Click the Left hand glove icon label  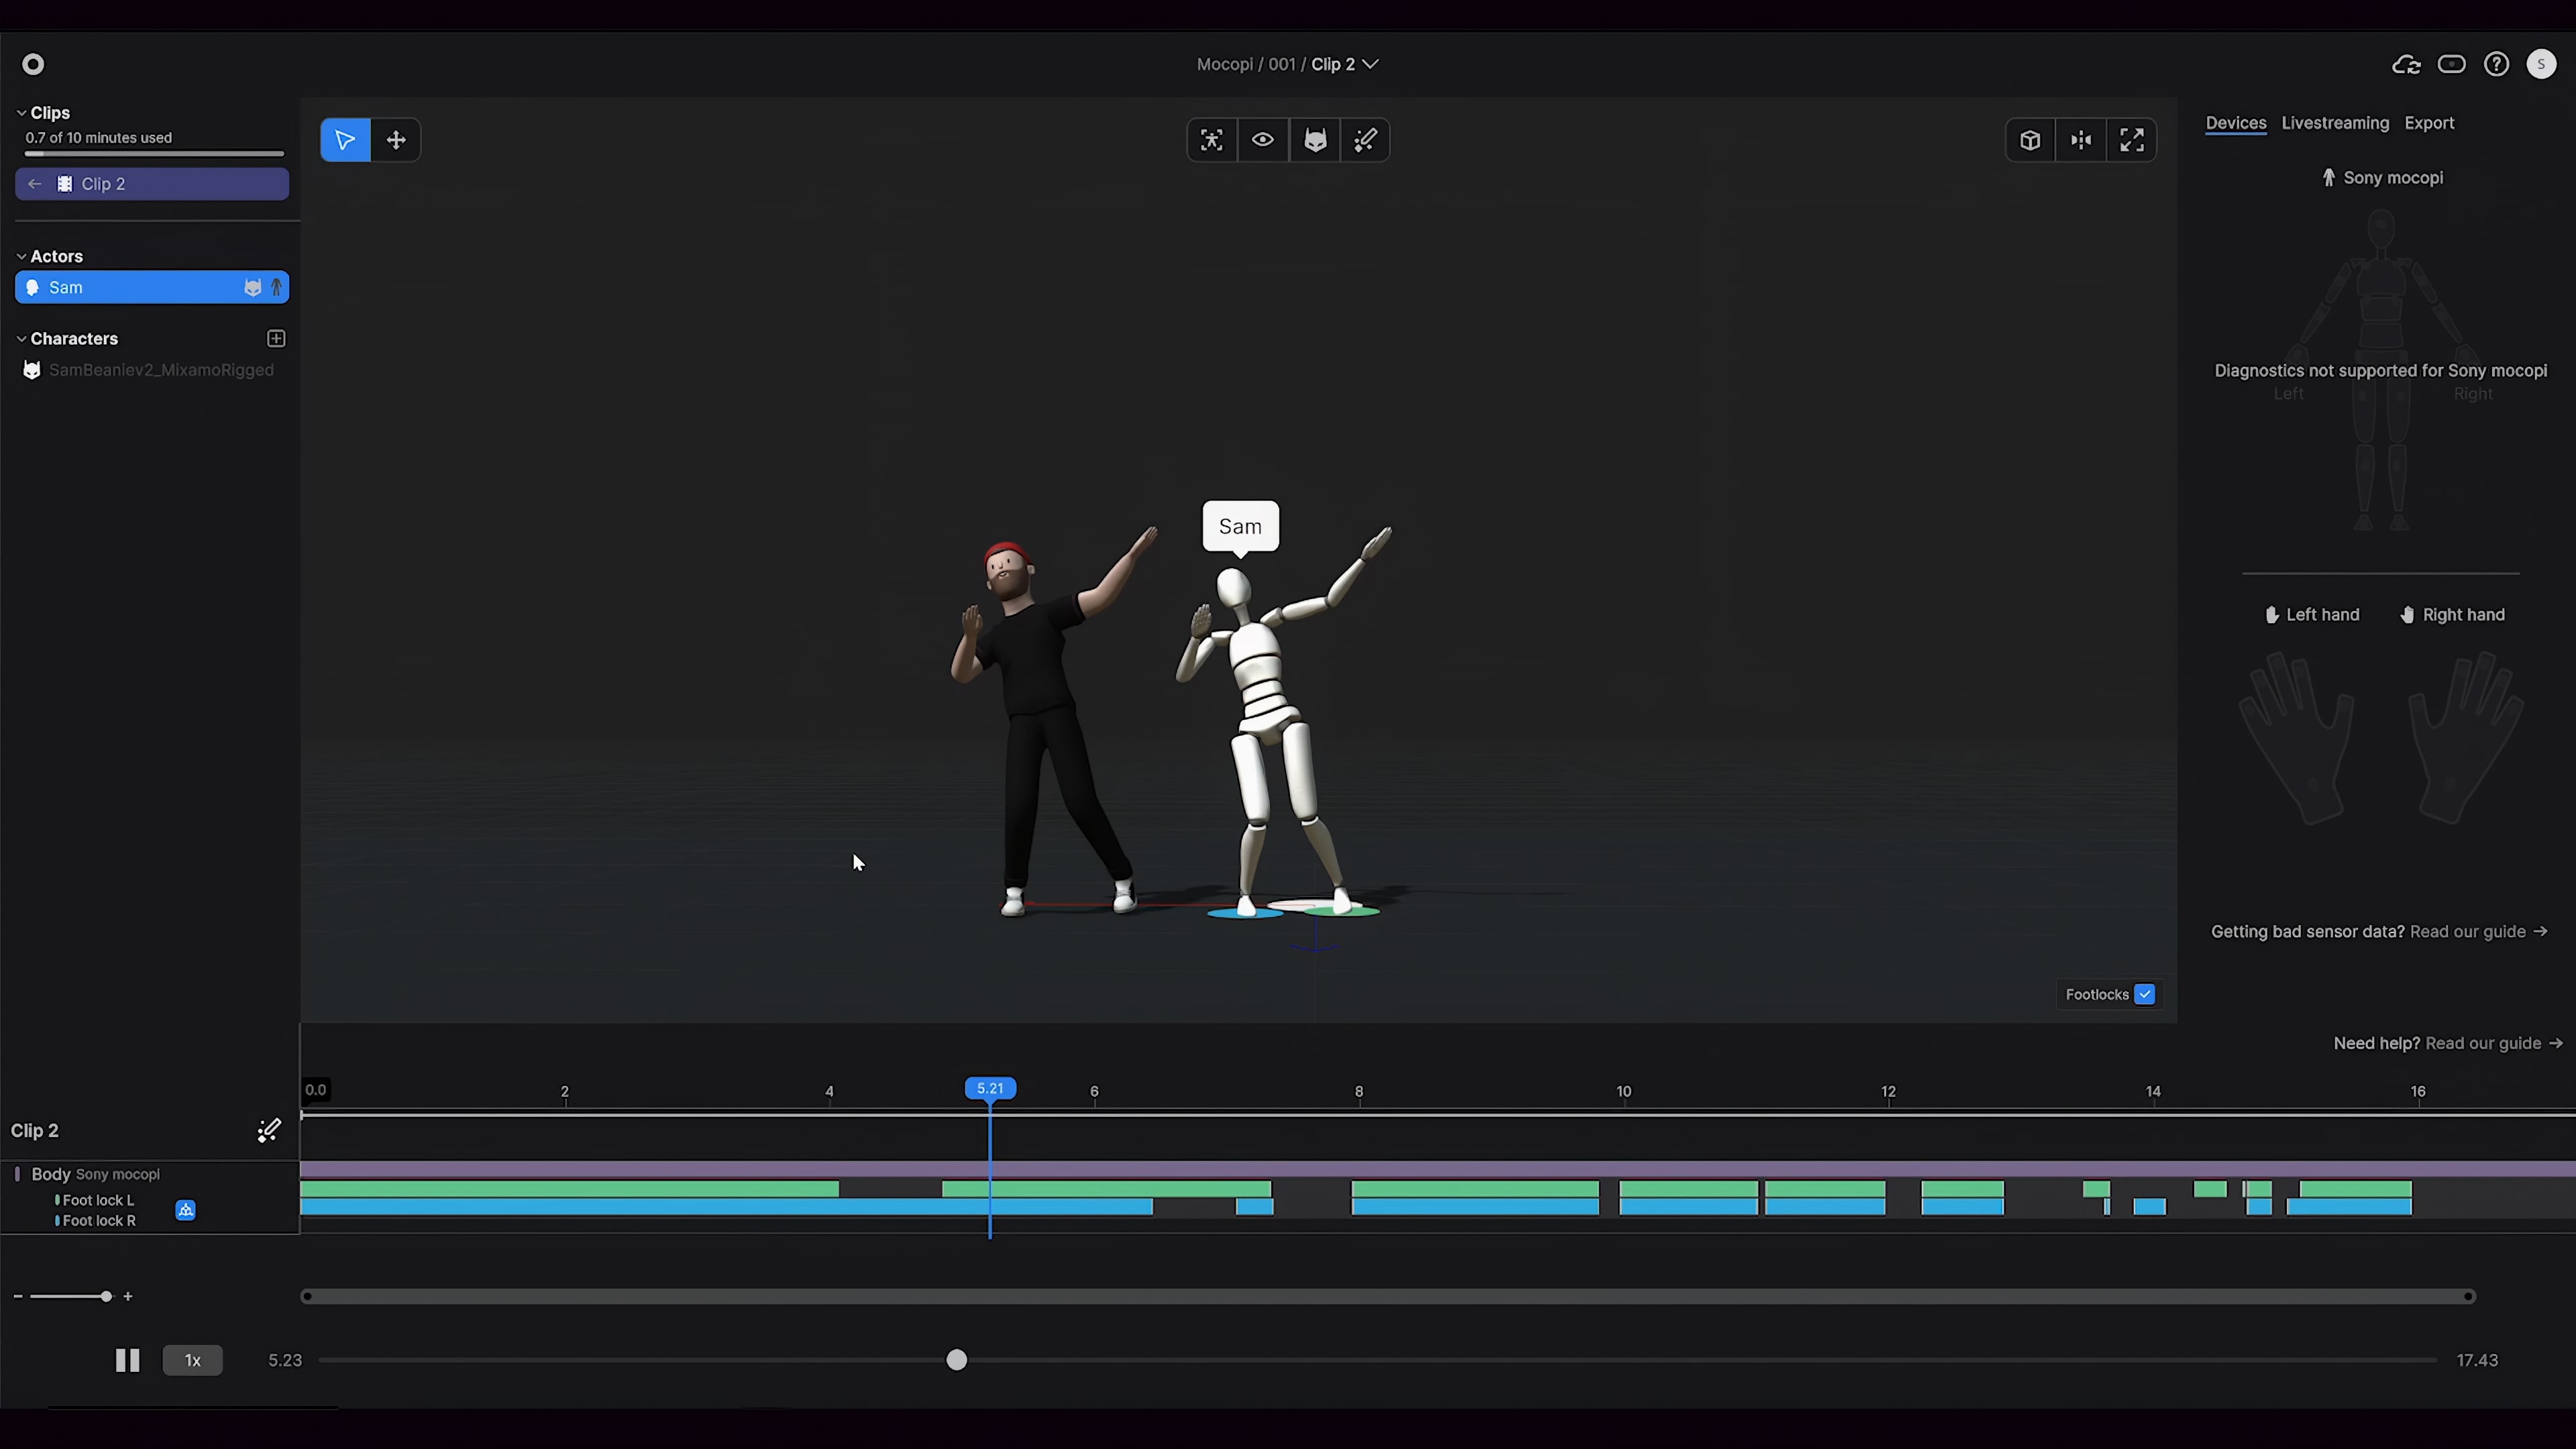click(2312, 615)
